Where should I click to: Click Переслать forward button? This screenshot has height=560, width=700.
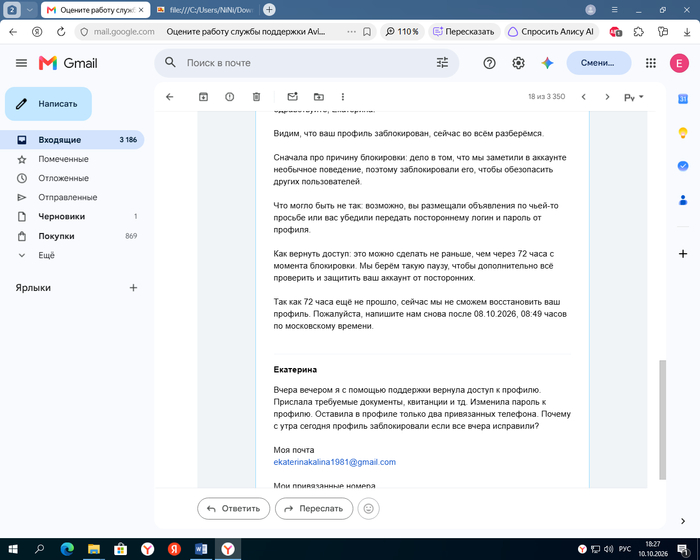(x=314, y=508)
